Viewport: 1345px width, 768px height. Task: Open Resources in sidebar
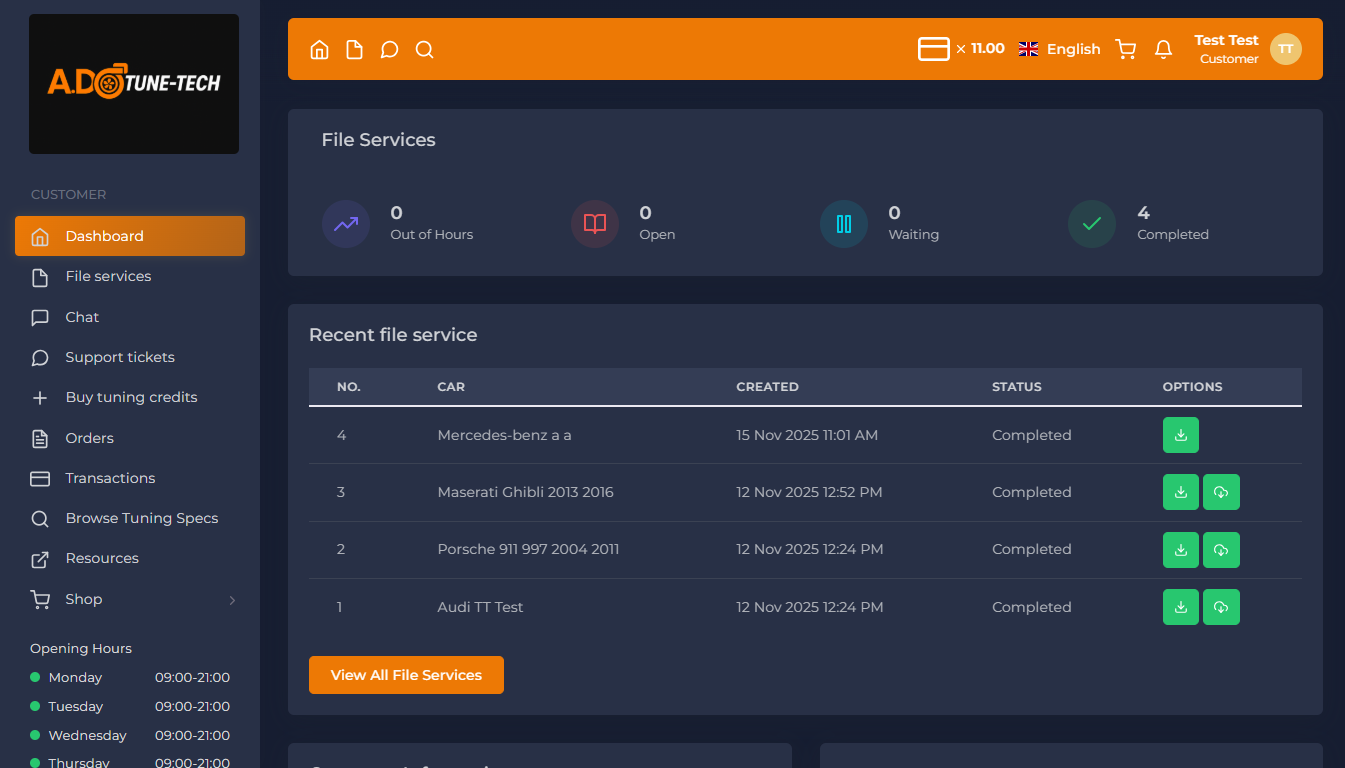(x=130, y=558)
